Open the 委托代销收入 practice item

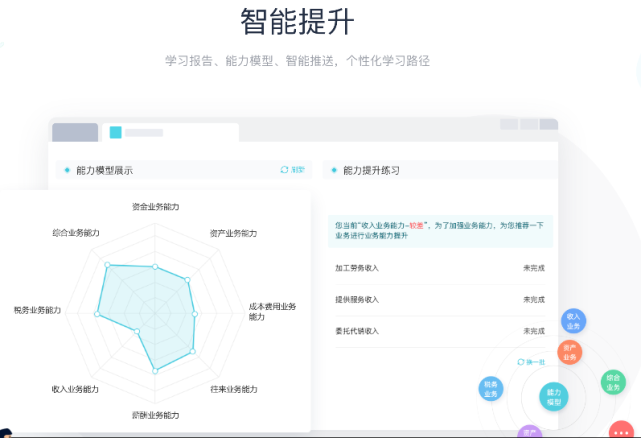357,331
